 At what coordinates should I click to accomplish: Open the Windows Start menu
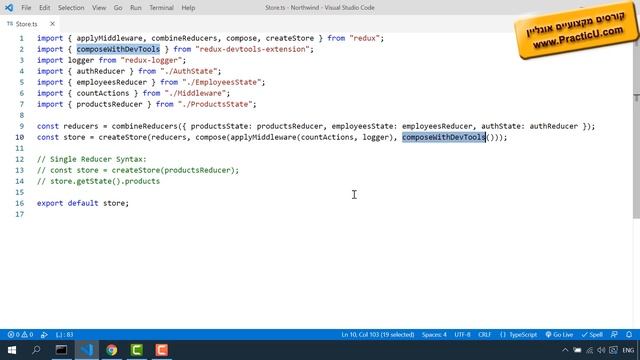(x=11, y=350)
